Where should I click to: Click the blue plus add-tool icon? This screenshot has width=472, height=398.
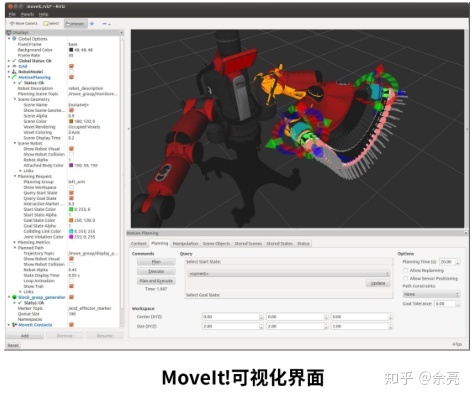pos(92,24)
